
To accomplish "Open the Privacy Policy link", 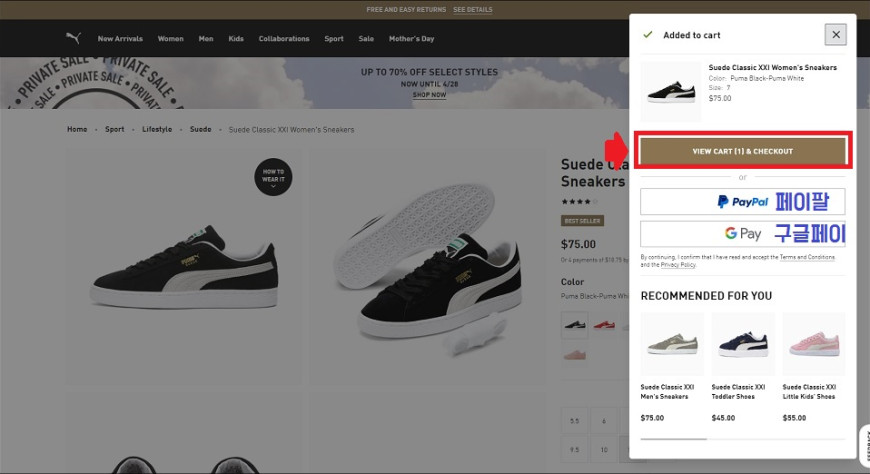I will (677, 265).
